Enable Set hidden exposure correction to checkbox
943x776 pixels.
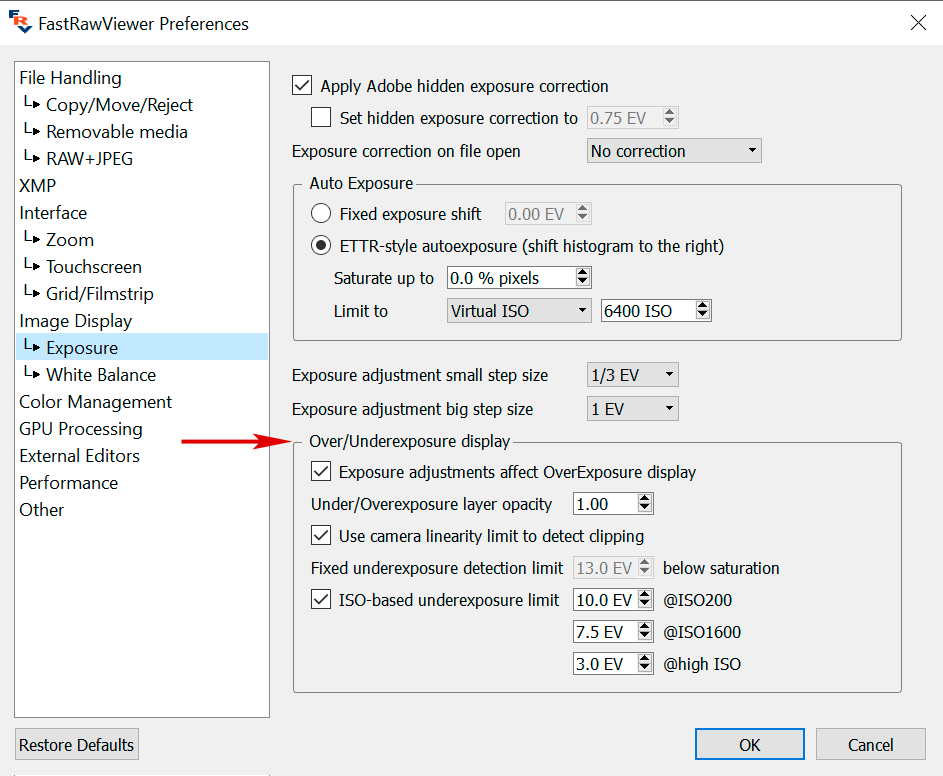pos(321,118)
